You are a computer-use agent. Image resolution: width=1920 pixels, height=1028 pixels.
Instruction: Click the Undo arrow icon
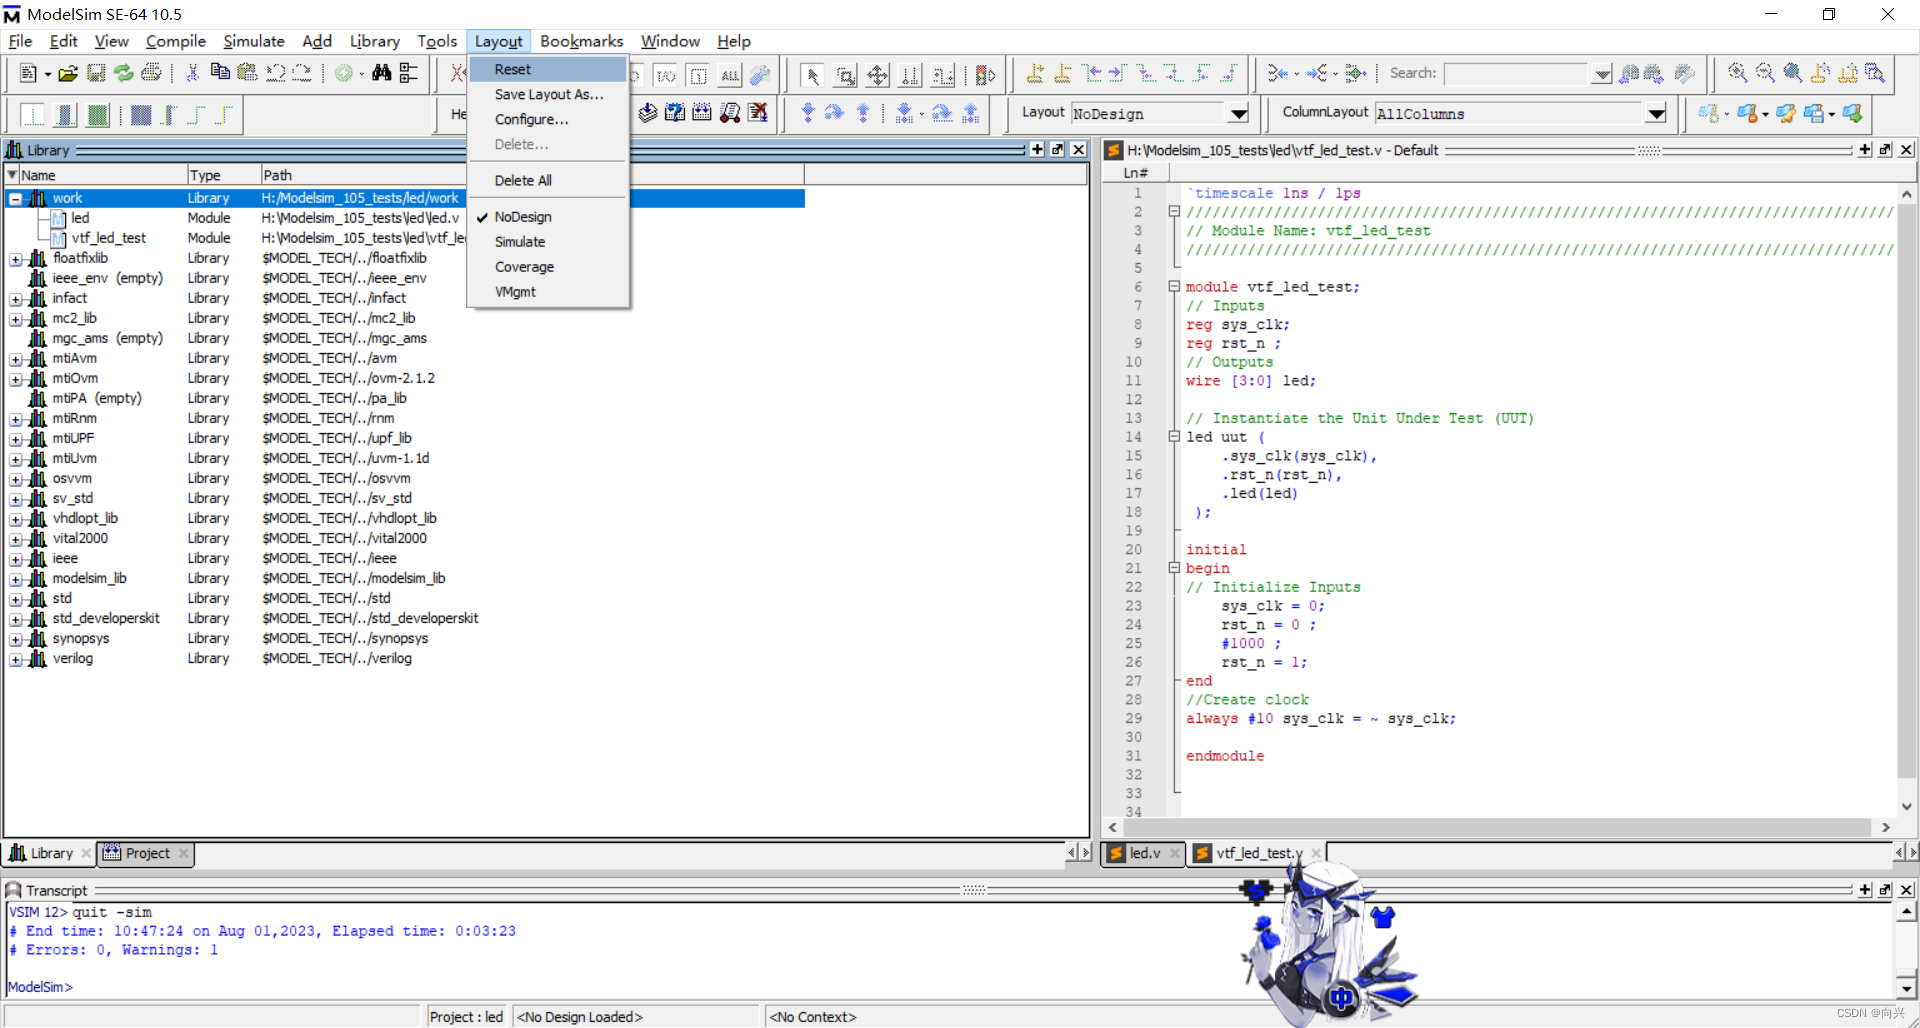click(x=275, y=73)
